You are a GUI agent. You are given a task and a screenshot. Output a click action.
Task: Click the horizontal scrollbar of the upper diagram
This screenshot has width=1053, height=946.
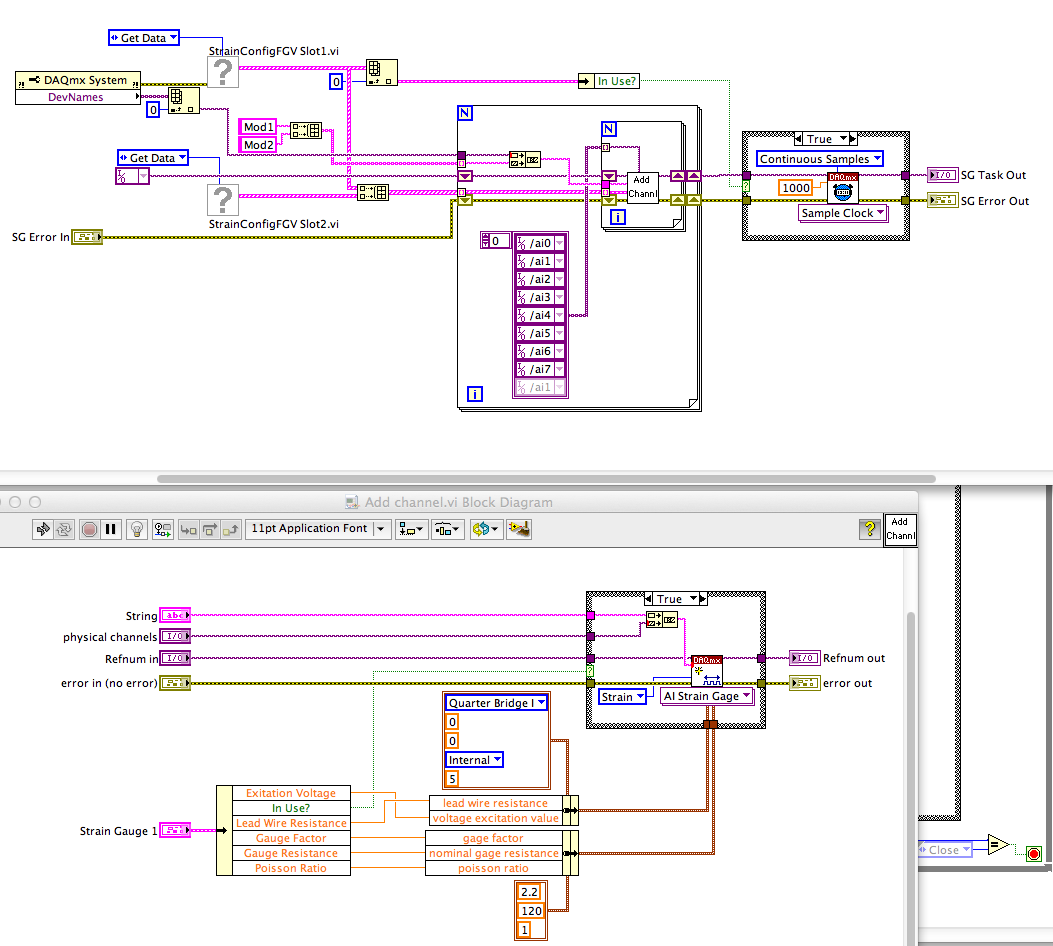546,479
